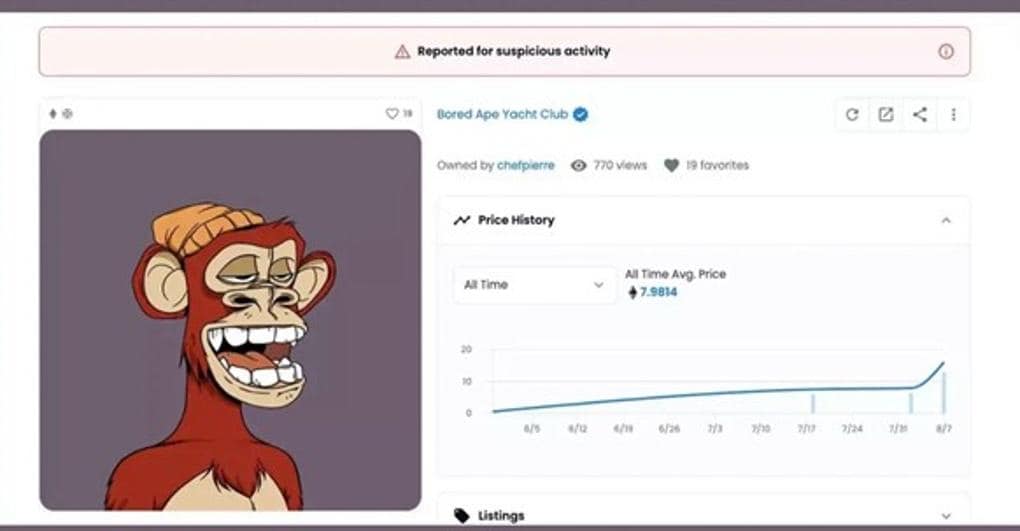Open the chefpierre owner profile link
Image resolution: width=1020 pixels, height=531 pixels.
(526, 165)
